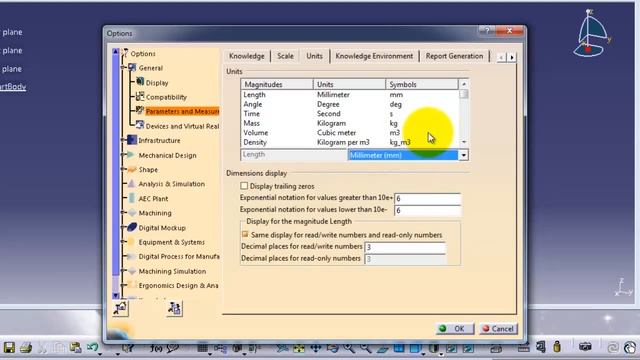
Task: Expand the Machining tree node
Action: click(123, 213)
